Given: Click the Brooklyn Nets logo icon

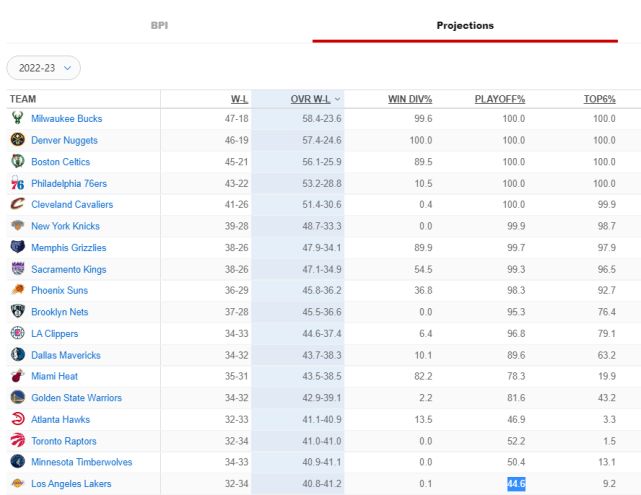Looking at the screenshot, I should [17, 311].
